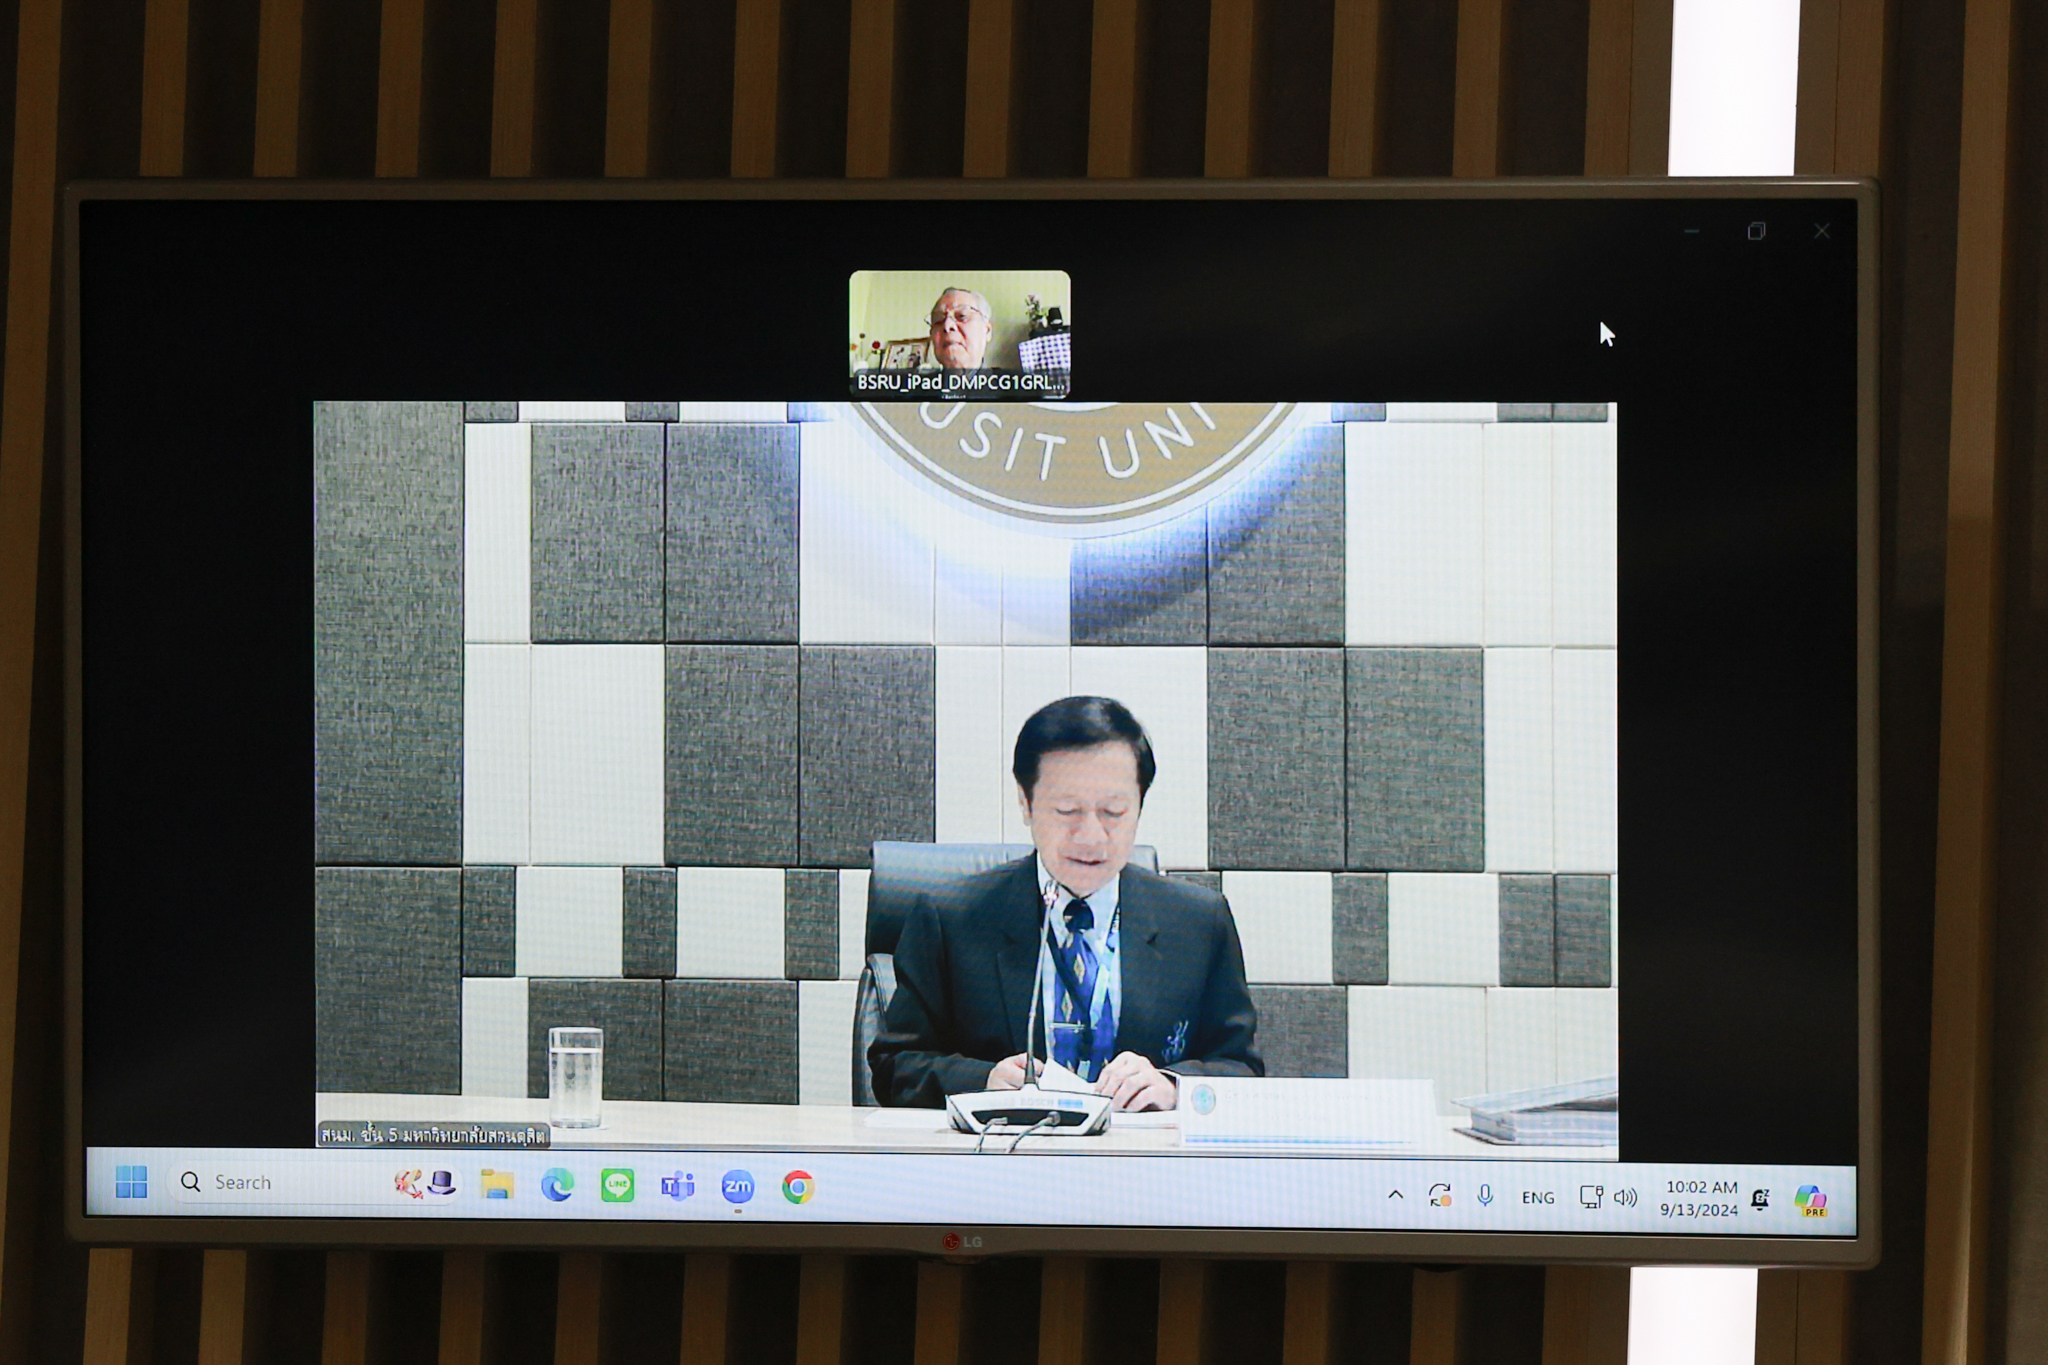2048x1365 pixels.
Task: Switch the ENG input language indicator
Action: click(x=1538, y=1197)
